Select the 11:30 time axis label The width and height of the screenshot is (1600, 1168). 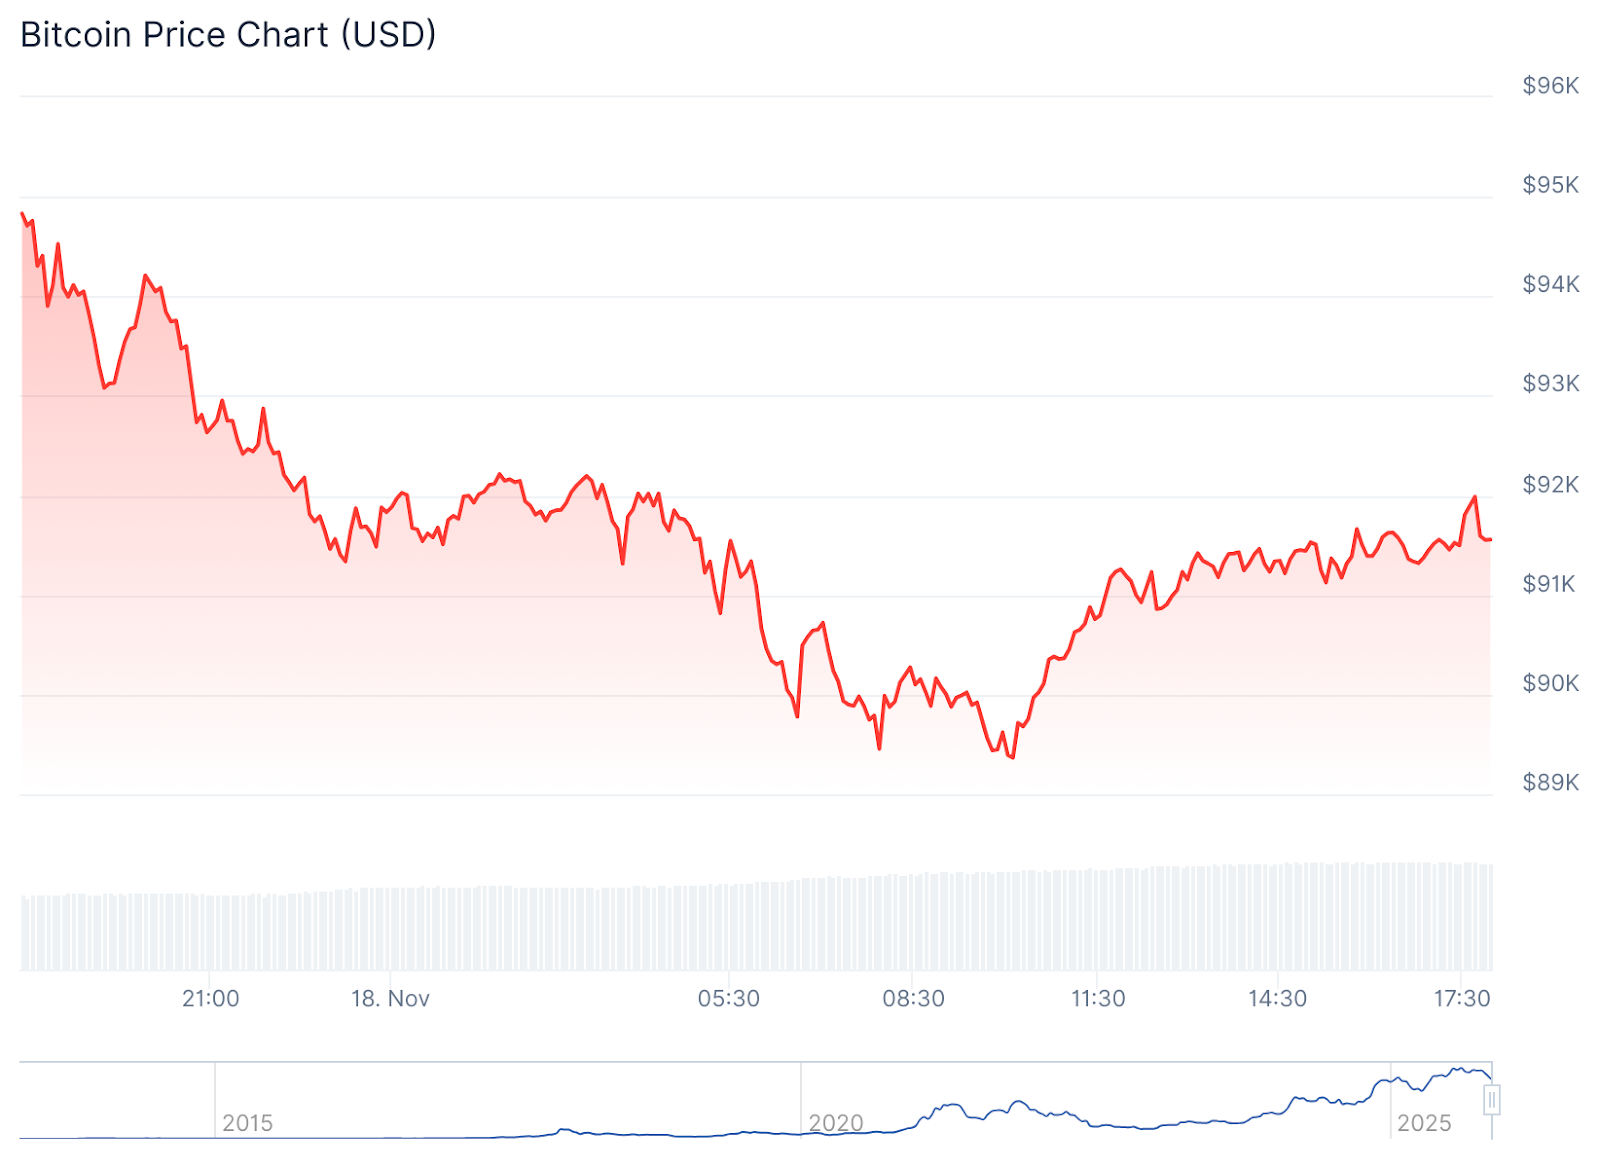click(1098, 998)
